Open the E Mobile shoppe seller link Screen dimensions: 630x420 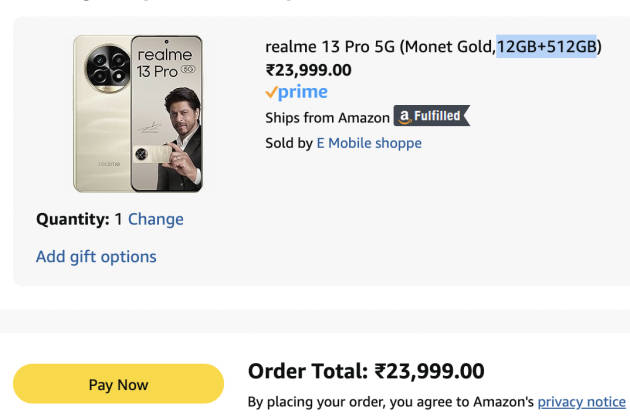pos(369,143)
